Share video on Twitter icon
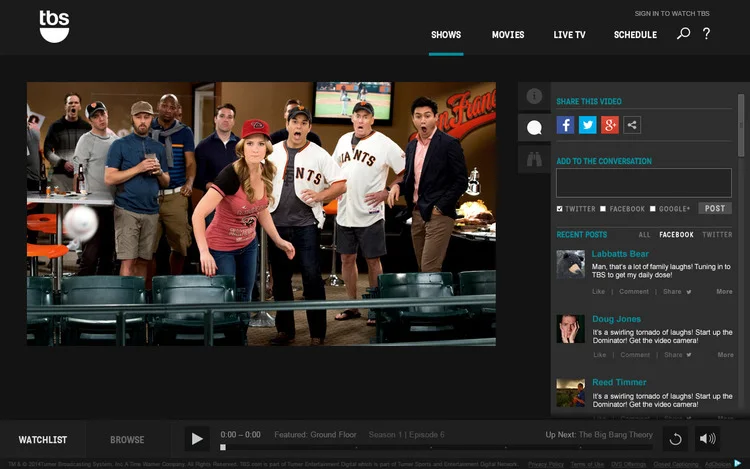750x469 pixels. click(587, 125)
